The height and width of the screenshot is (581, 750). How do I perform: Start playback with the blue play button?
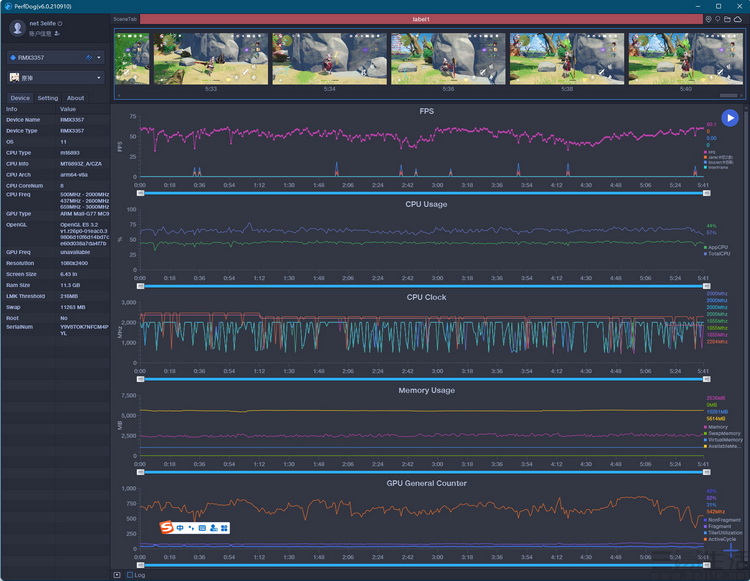(x=730, y=118)
